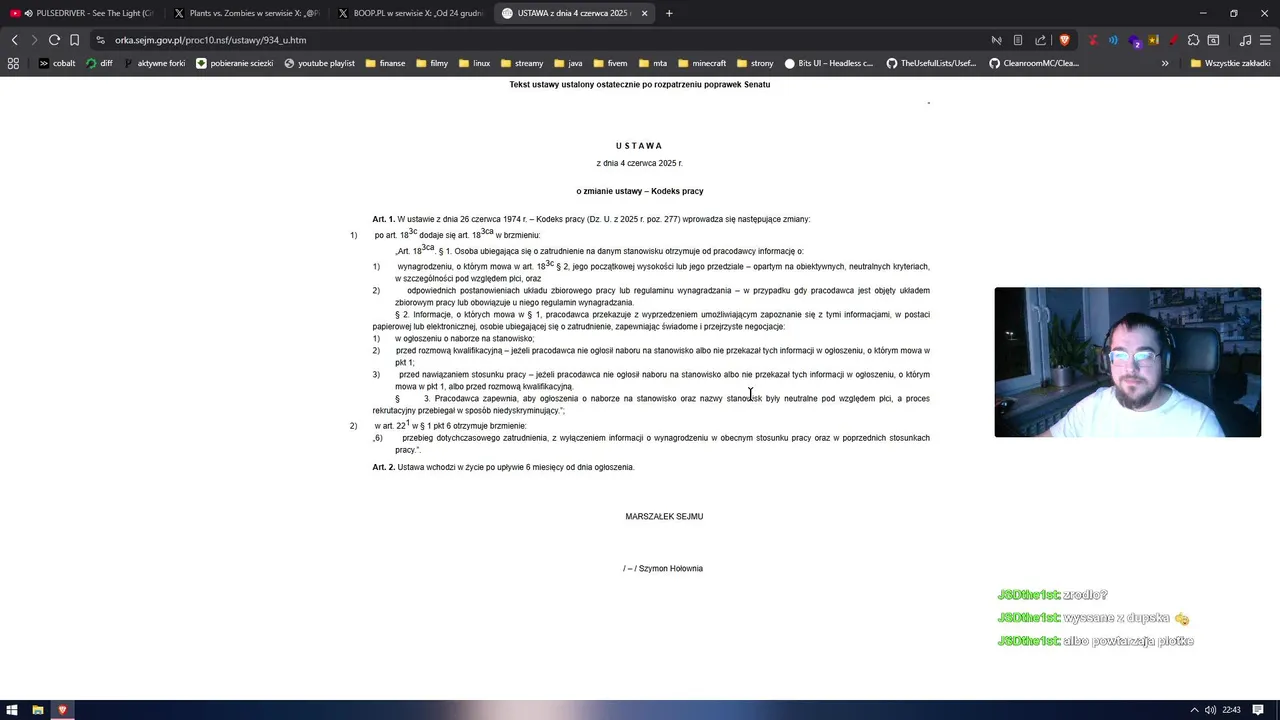Open the diff bookmark
The height and width of the screenshot is (720, 1280).
click(x=99, y=63)
